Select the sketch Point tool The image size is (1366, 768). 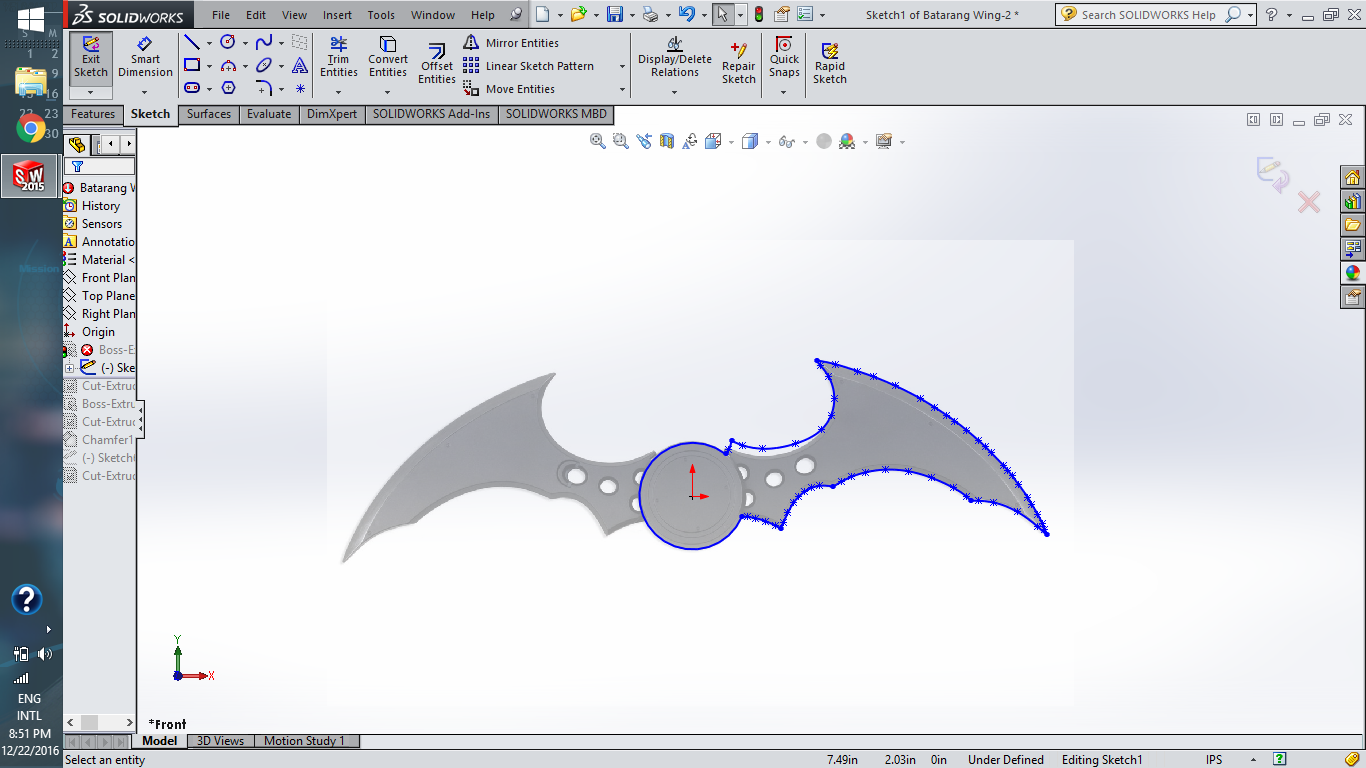tap(300, 88)
